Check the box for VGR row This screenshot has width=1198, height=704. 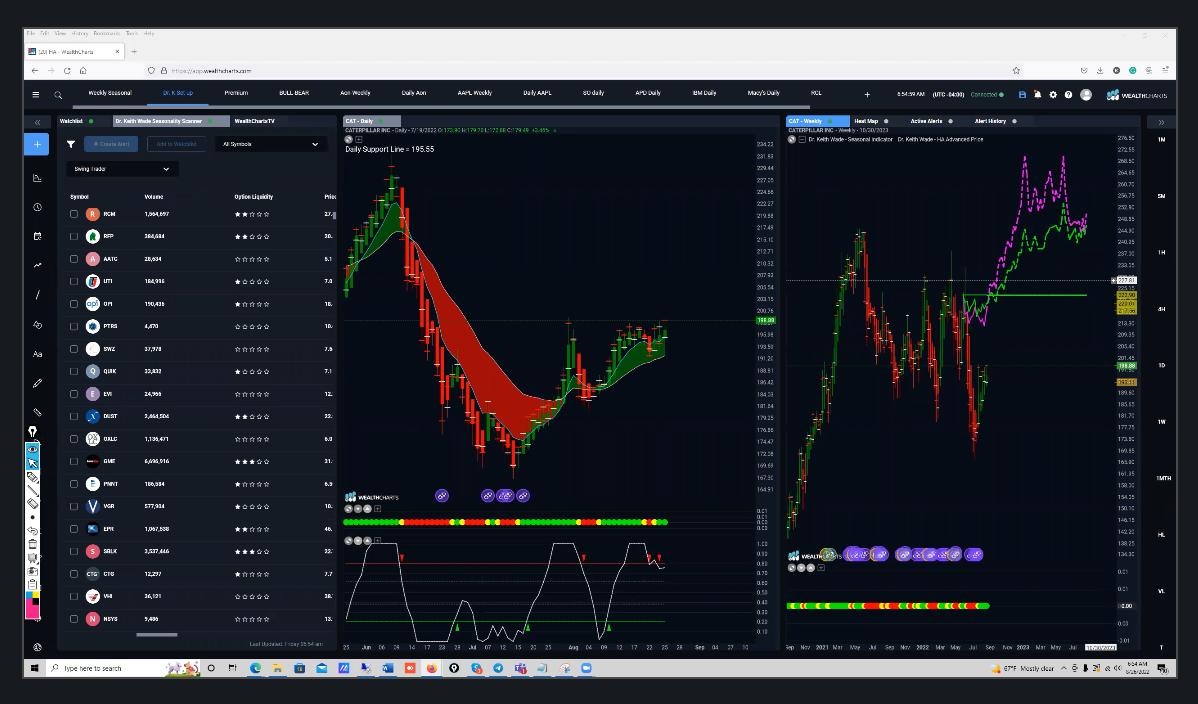[74, 506]
